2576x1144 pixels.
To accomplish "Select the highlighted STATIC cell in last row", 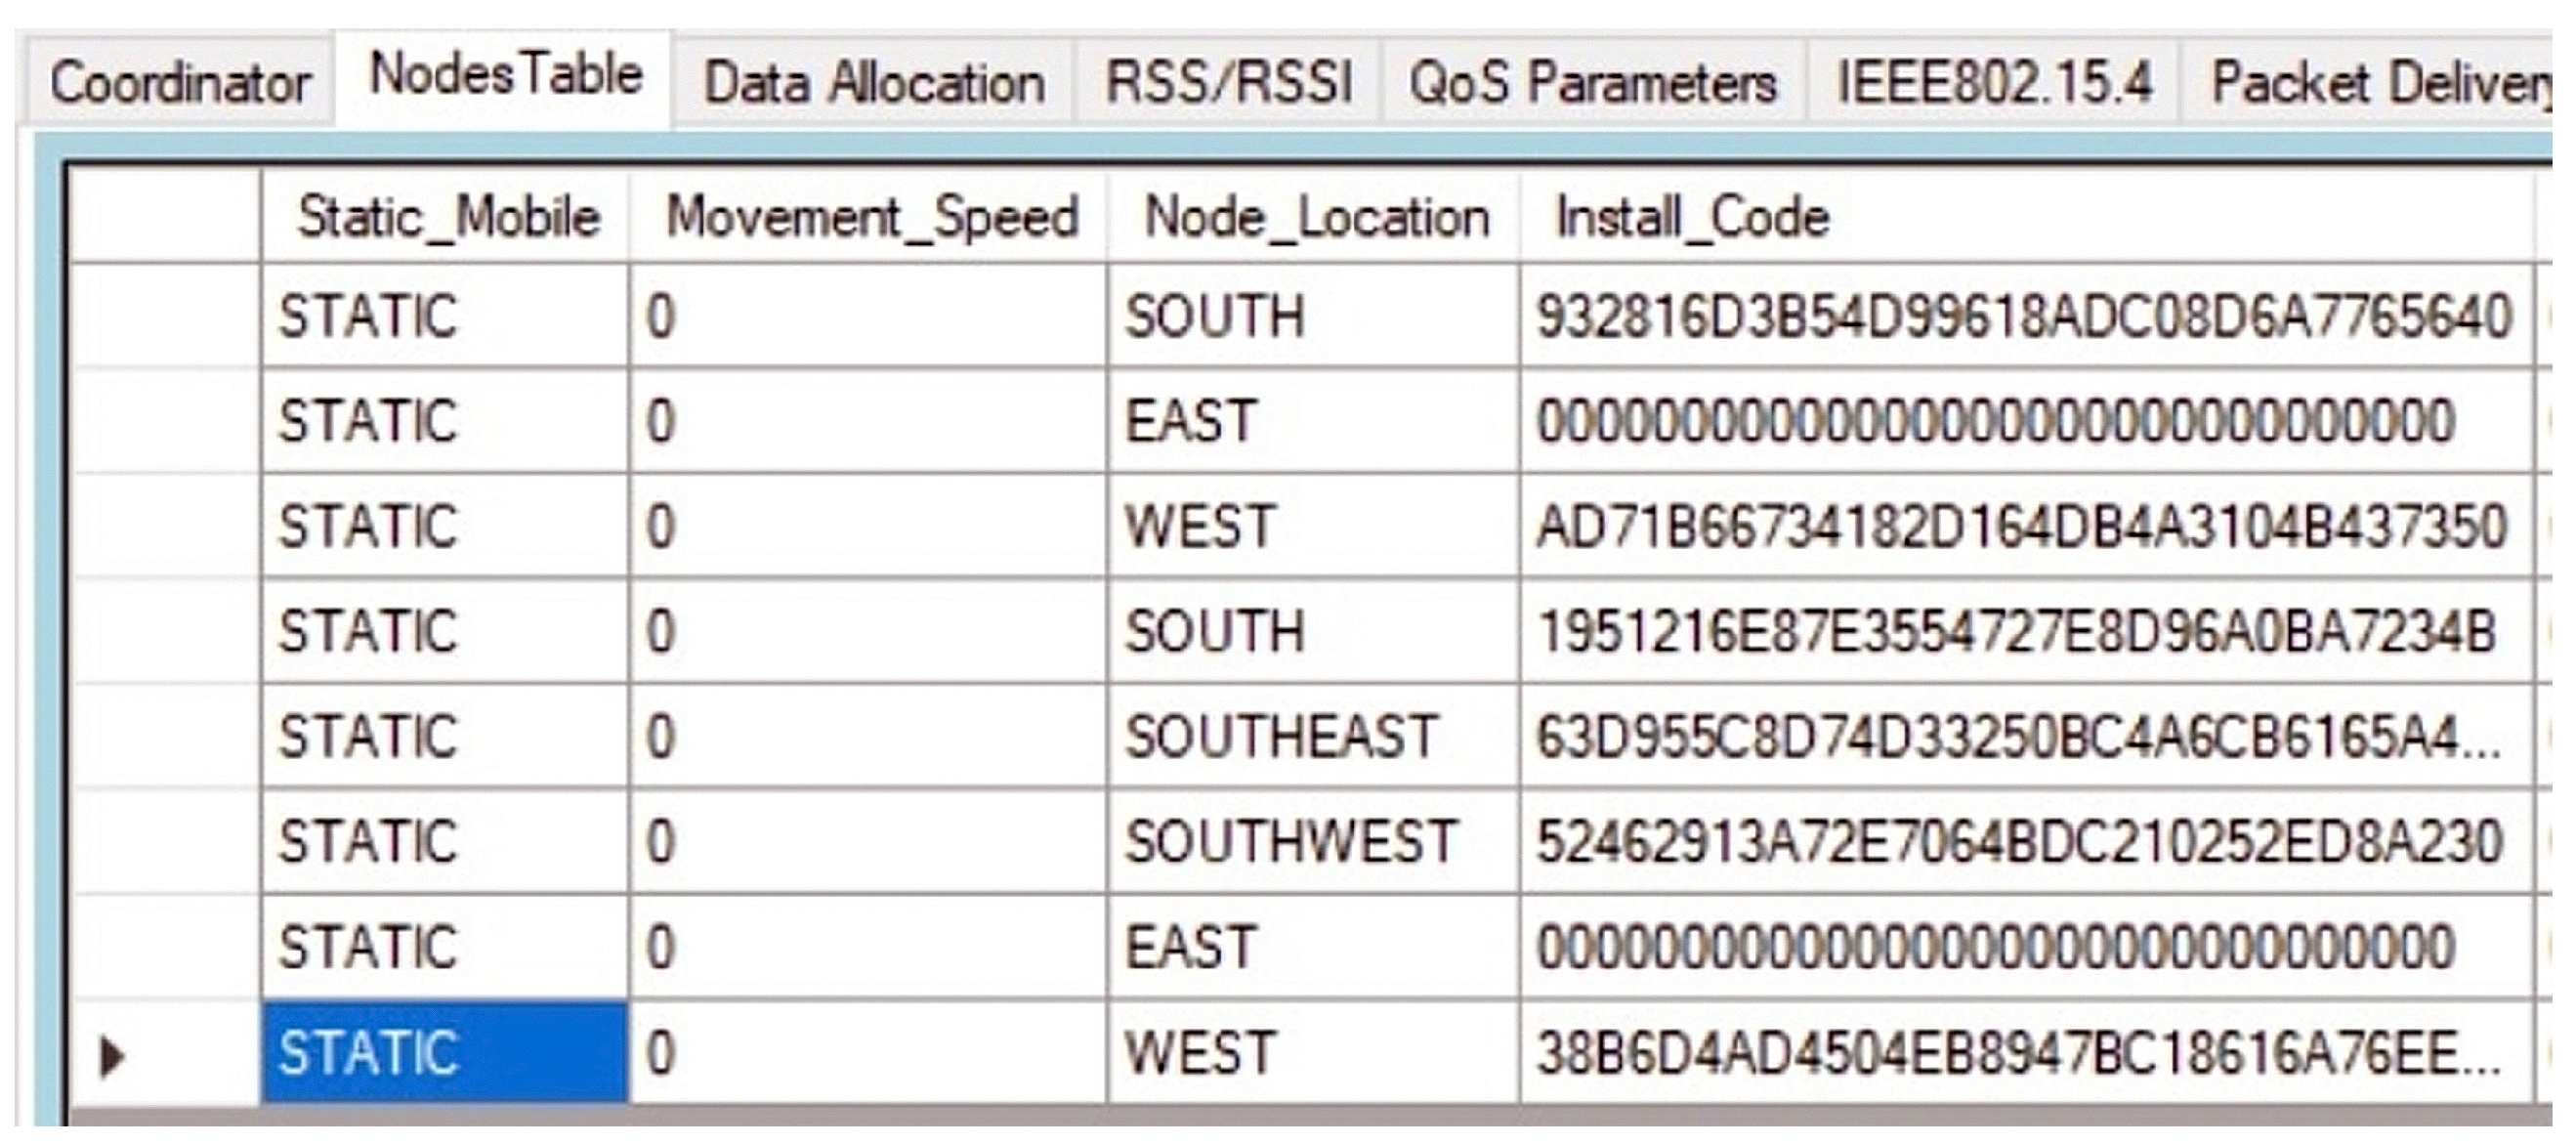I will point(446,1053).
